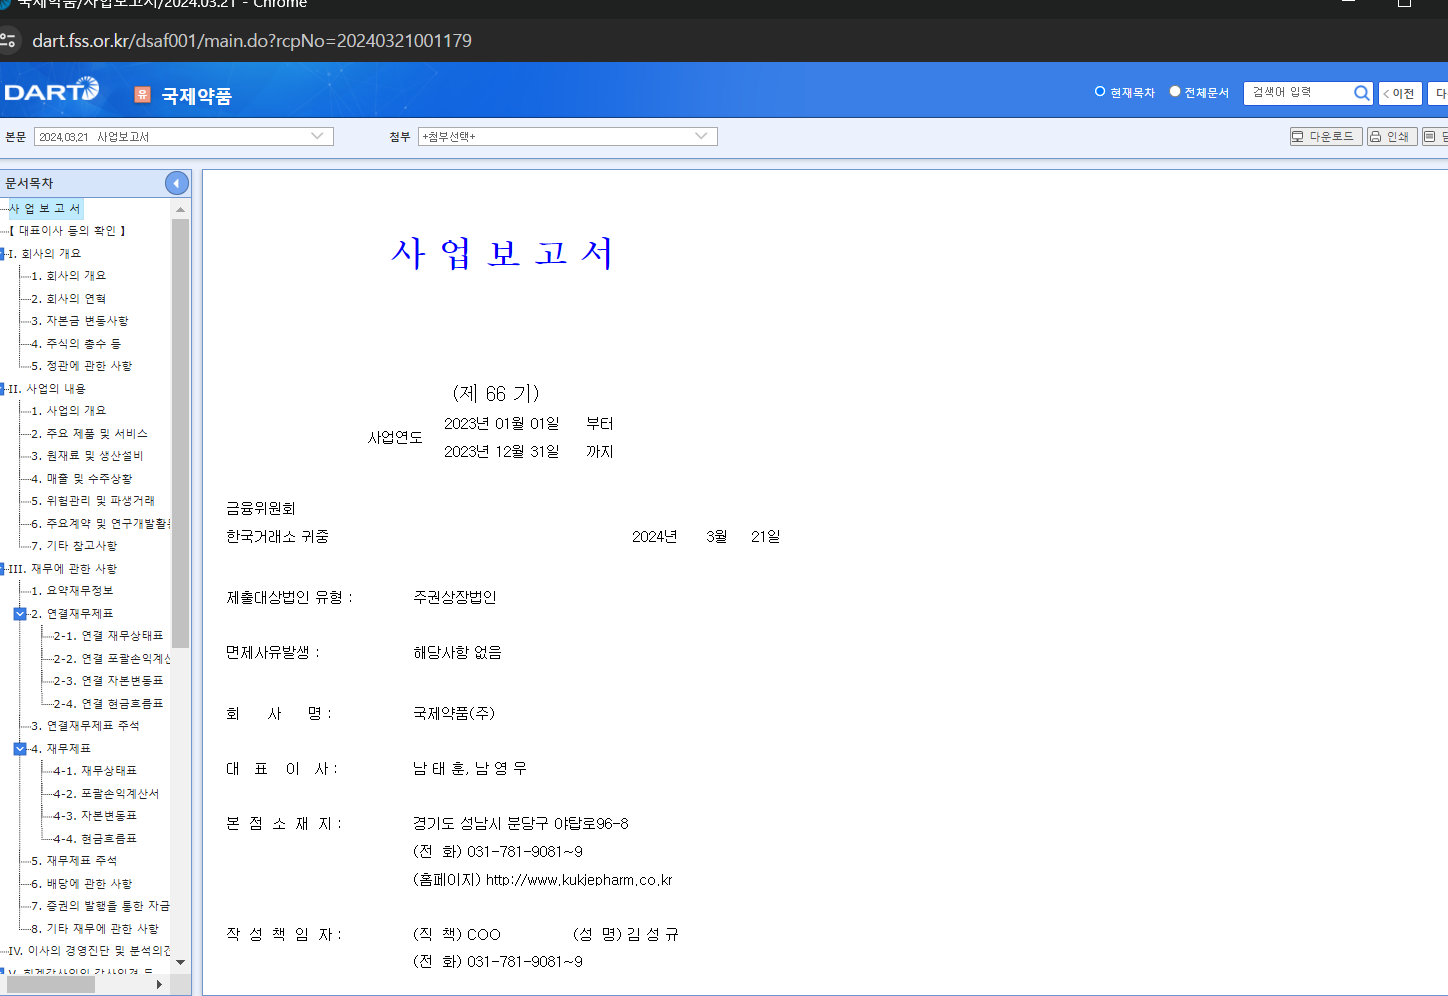Screen dimensions: 1448x996
Task: Click tree panel horizontal scrollbar thumb
Action: click(50, 984)
